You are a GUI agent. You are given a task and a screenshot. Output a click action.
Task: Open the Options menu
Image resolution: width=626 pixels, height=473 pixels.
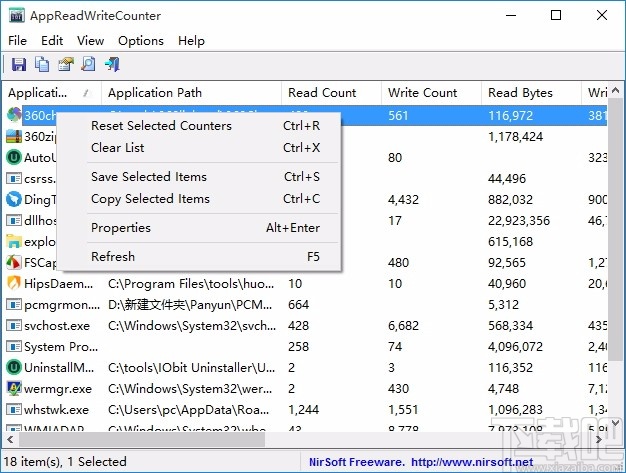[141, 41]
